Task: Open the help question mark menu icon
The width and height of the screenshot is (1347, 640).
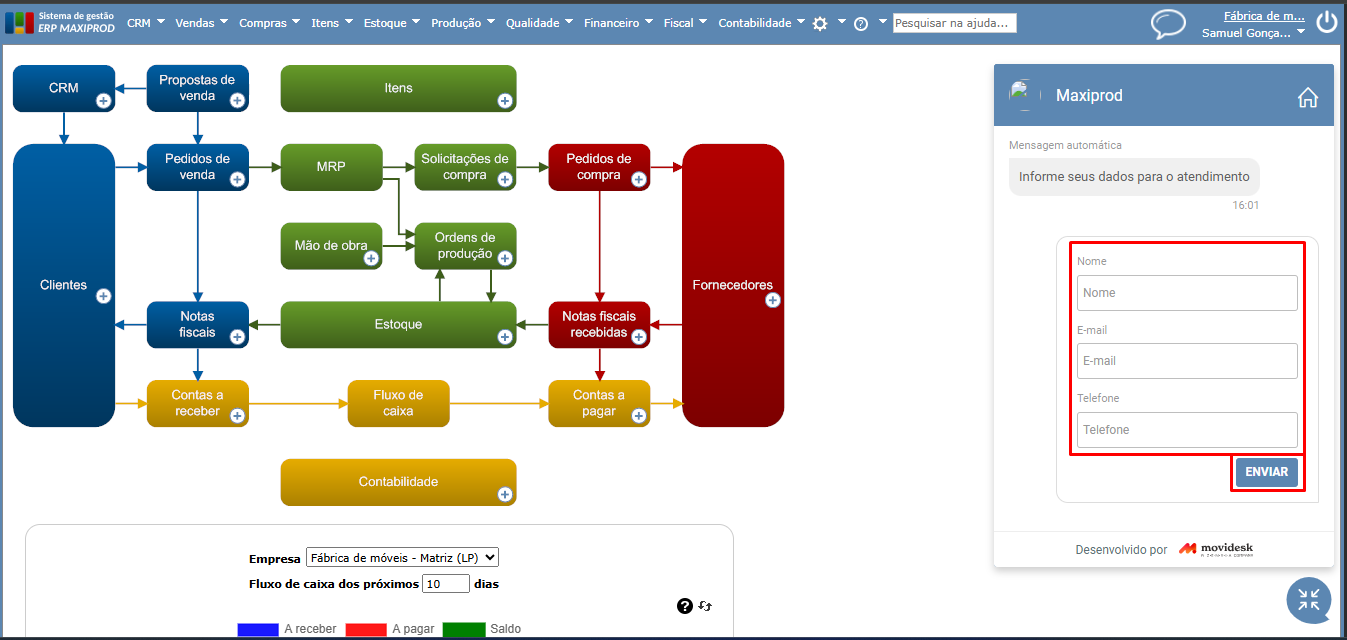Action: (861, 23)
